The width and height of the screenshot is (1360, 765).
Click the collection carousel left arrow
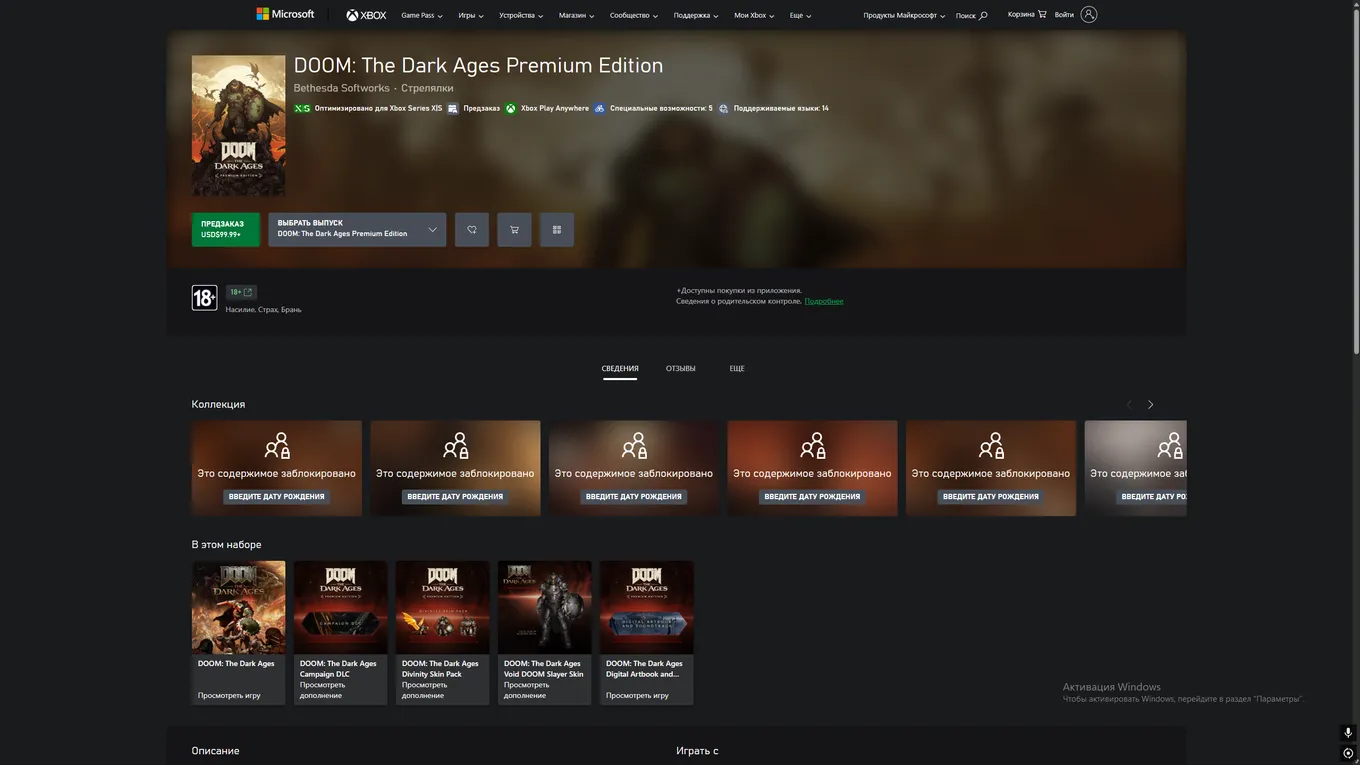1129,405
